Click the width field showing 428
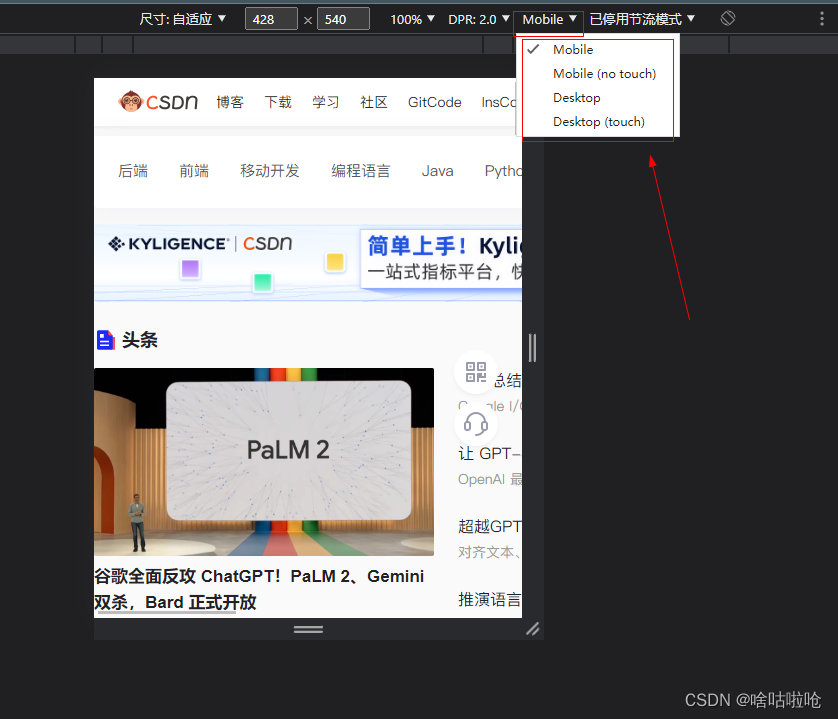838x719 pixels. (271, 19)
